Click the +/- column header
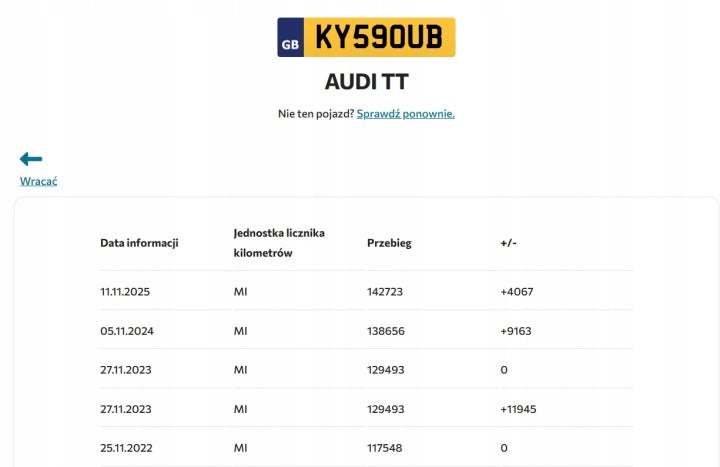This screenshot has height=467, width=720. pos(508,243)
